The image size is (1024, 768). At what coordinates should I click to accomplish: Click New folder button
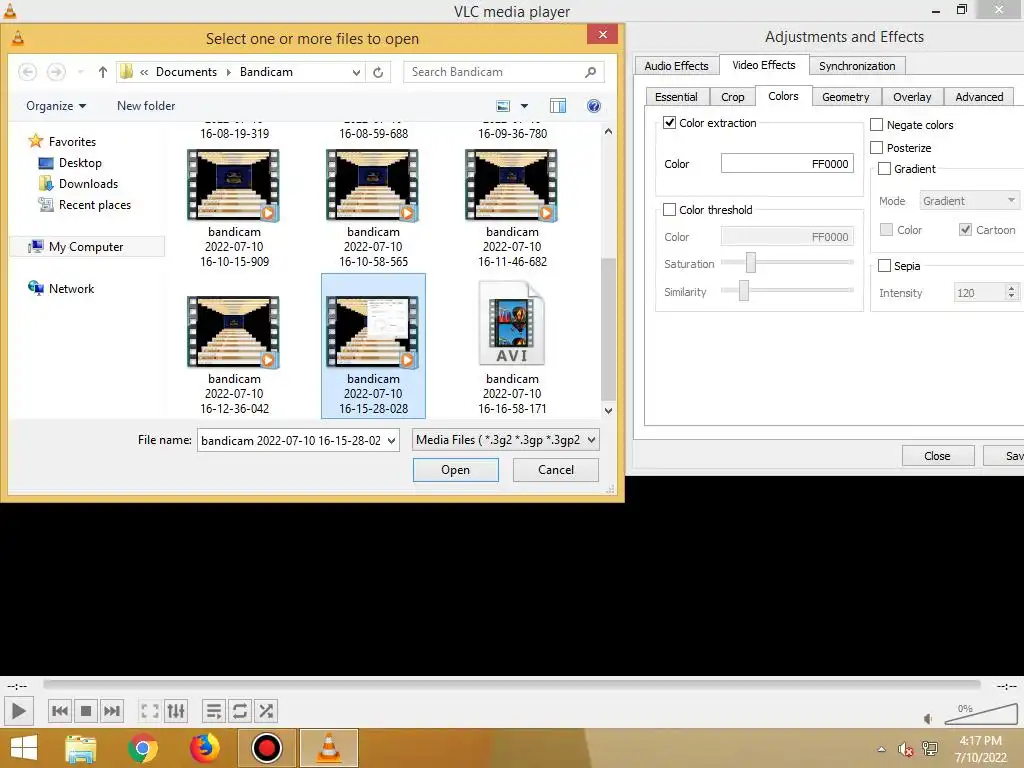(x=146, y=106)
